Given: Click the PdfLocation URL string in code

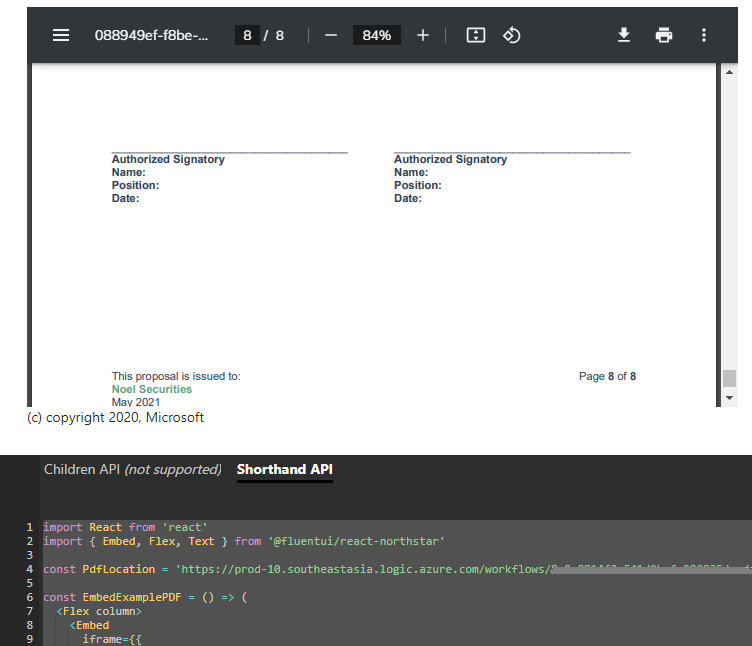Looking at the screenshot, I should click(463, 569).
